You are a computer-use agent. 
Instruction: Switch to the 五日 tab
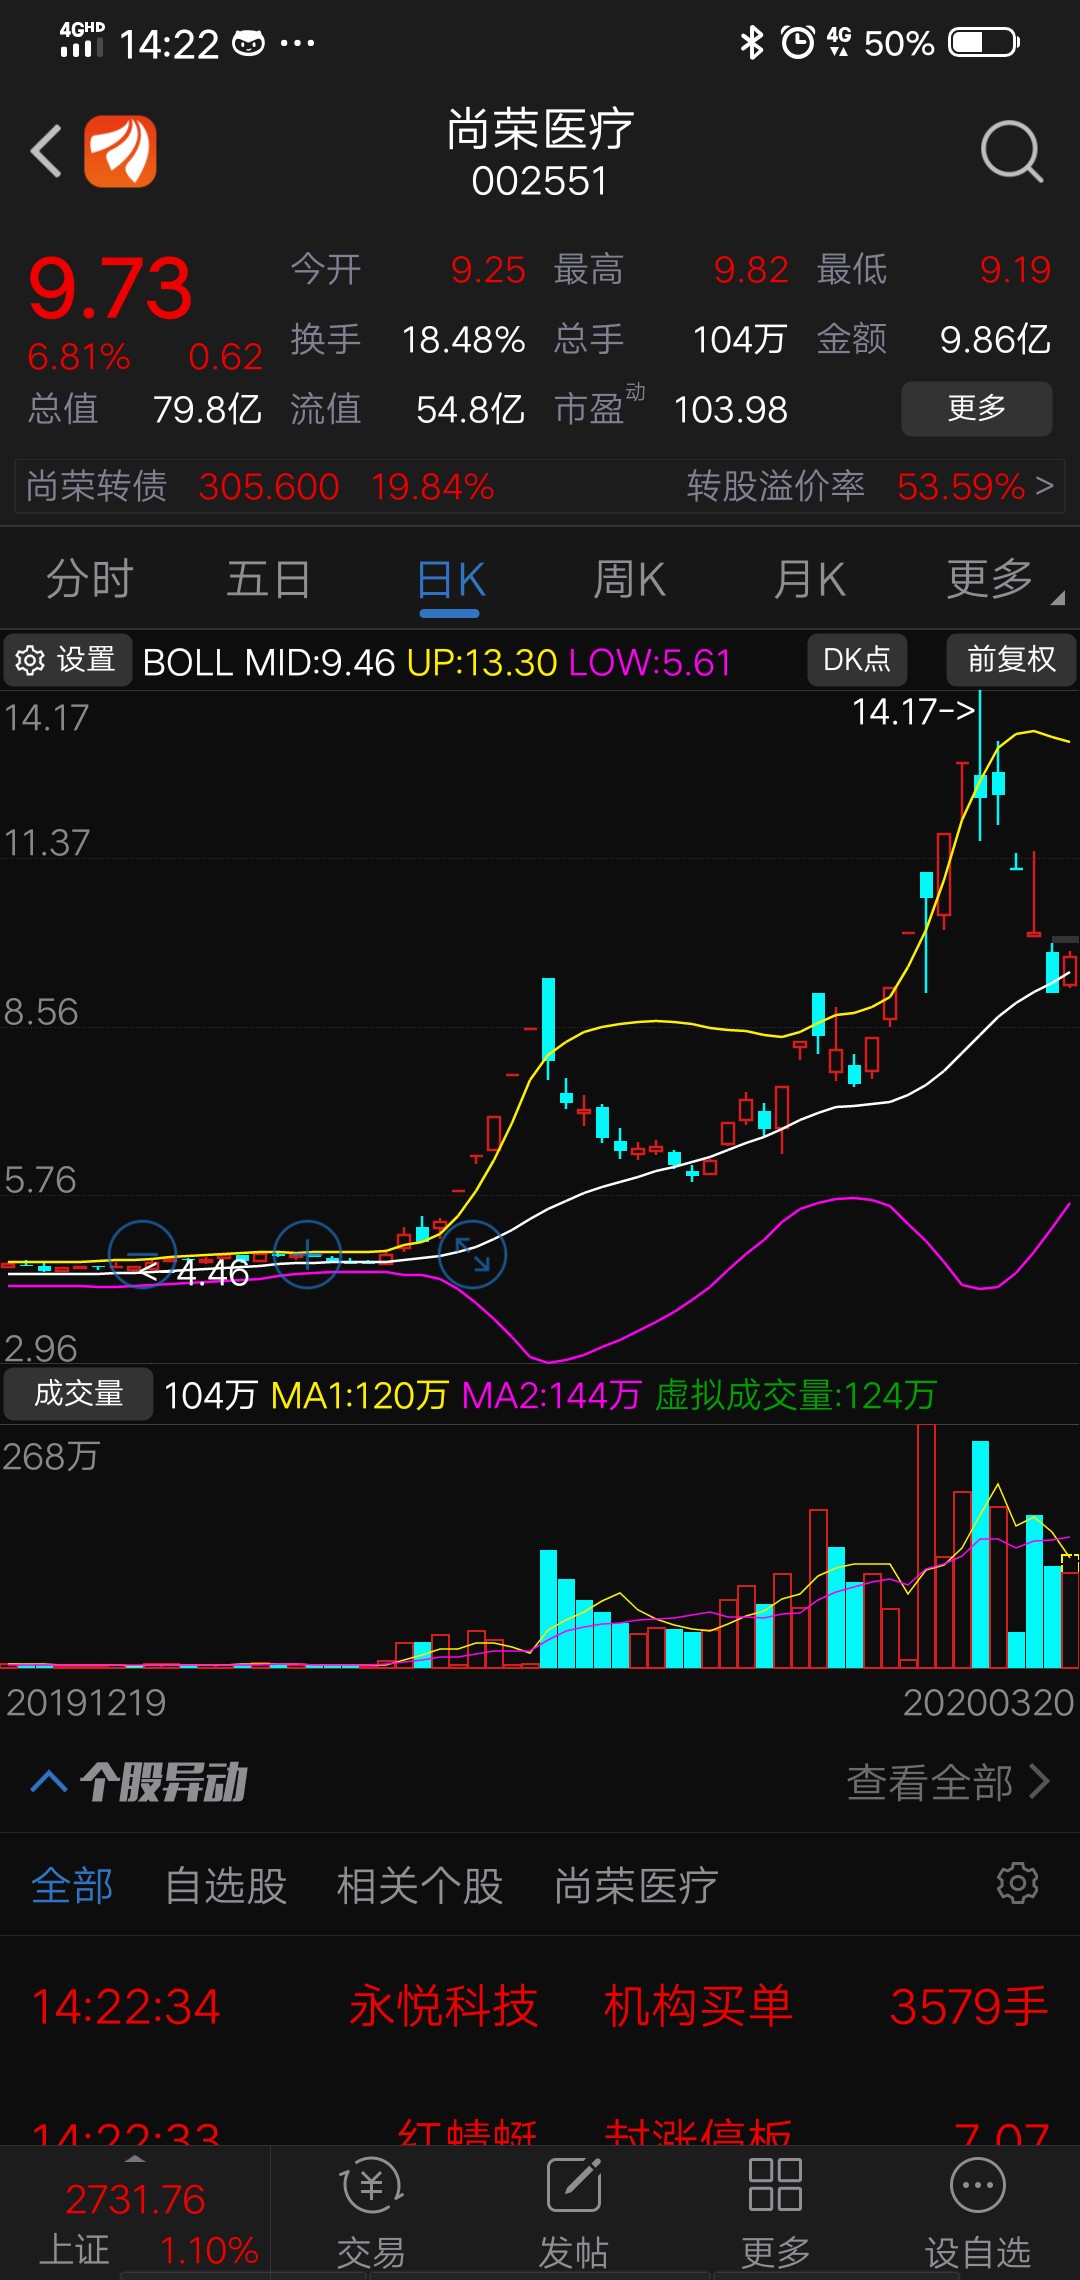tap(268, 579)
